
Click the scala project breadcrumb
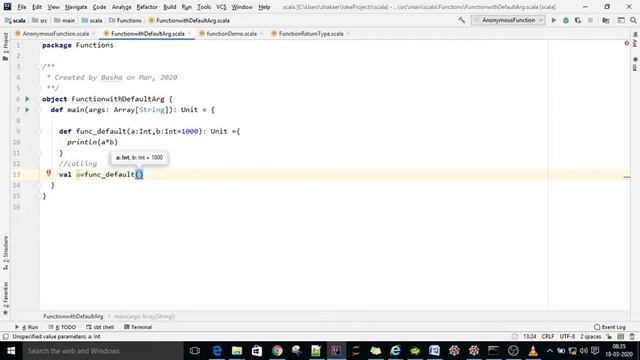[x=15, y=20]
